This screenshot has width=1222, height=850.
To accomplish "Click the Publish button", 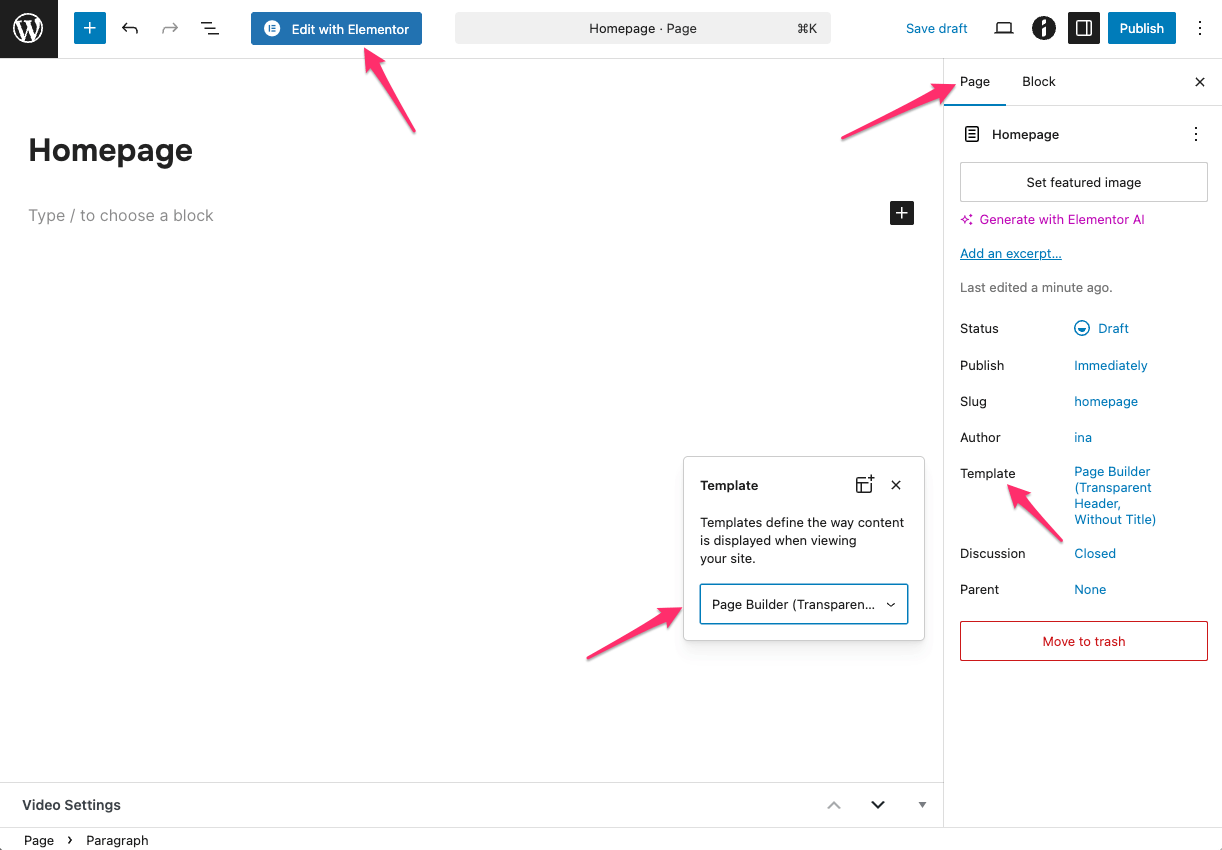I will tap(1141, 29).
